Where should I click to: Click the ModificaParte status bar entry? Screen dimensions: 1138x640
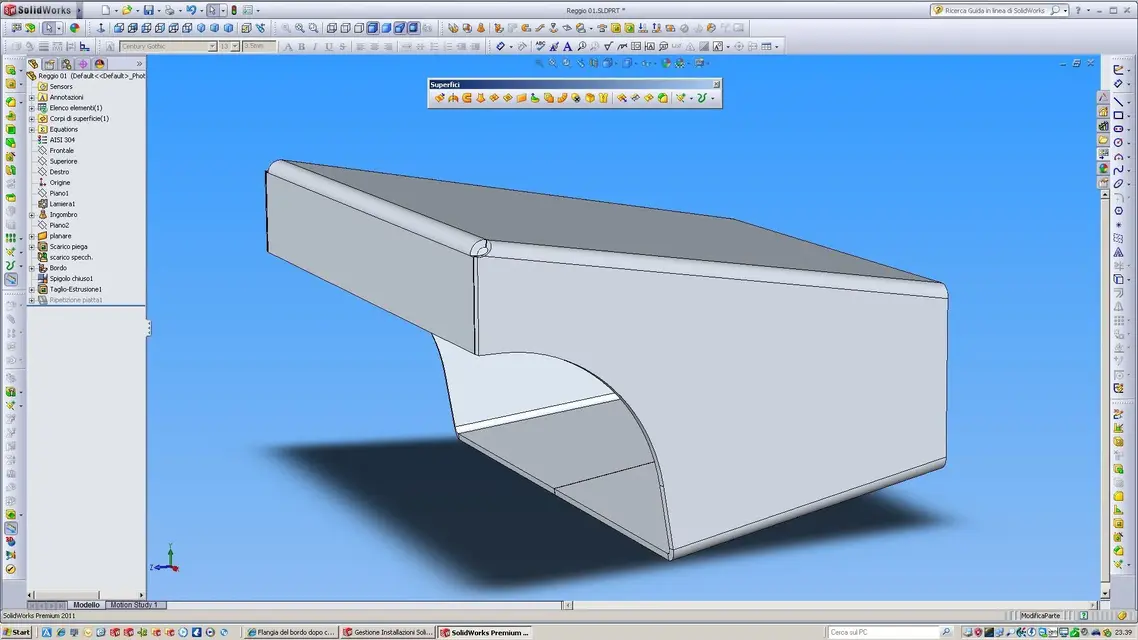tap(1040, 615)
